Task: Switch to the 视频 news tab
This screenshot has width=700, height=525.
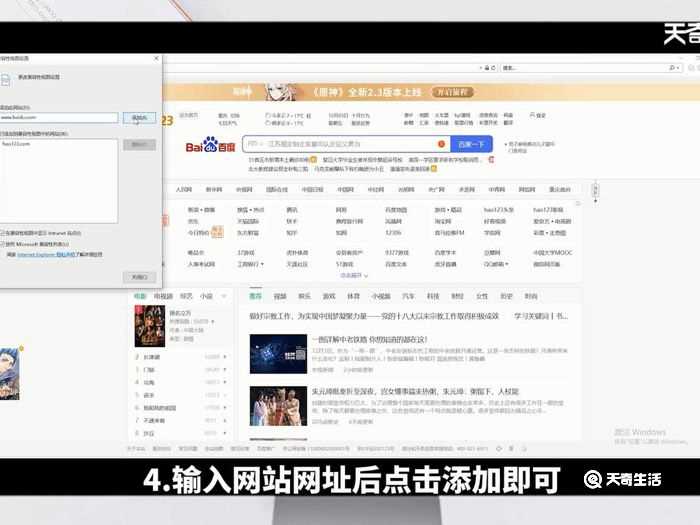Action: pyautogui.click(x=280, y=296)
